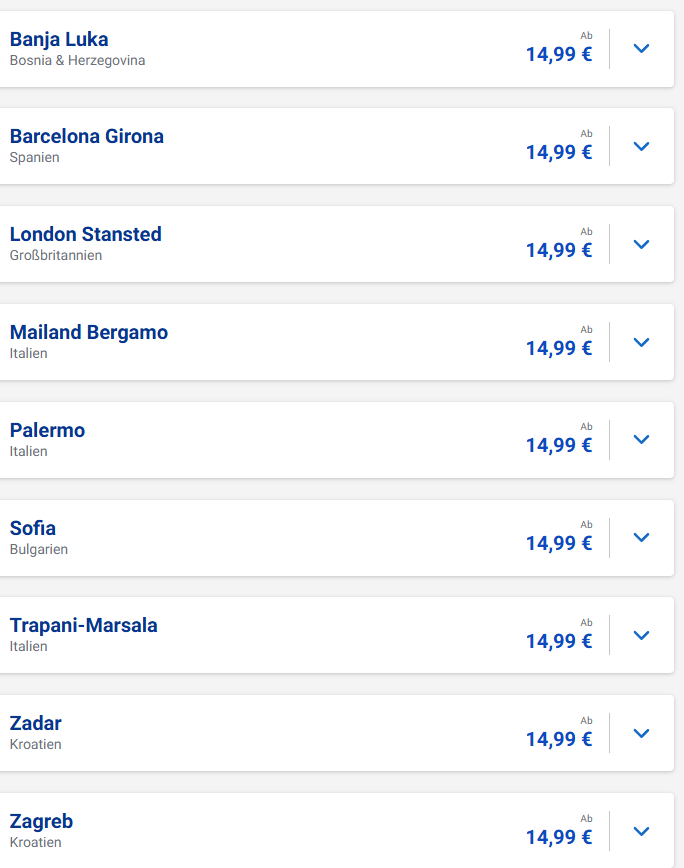The height and width of the screenshot is (868, 684).
Task: Select the Zadar destination name
Action: (35, 724)
